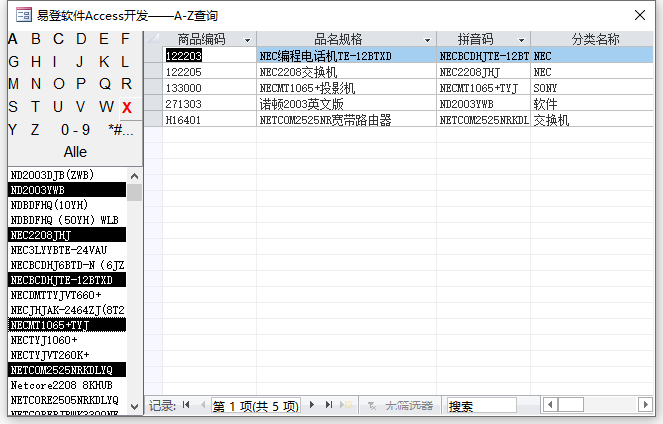Filter by letter S

click(13, 107)
